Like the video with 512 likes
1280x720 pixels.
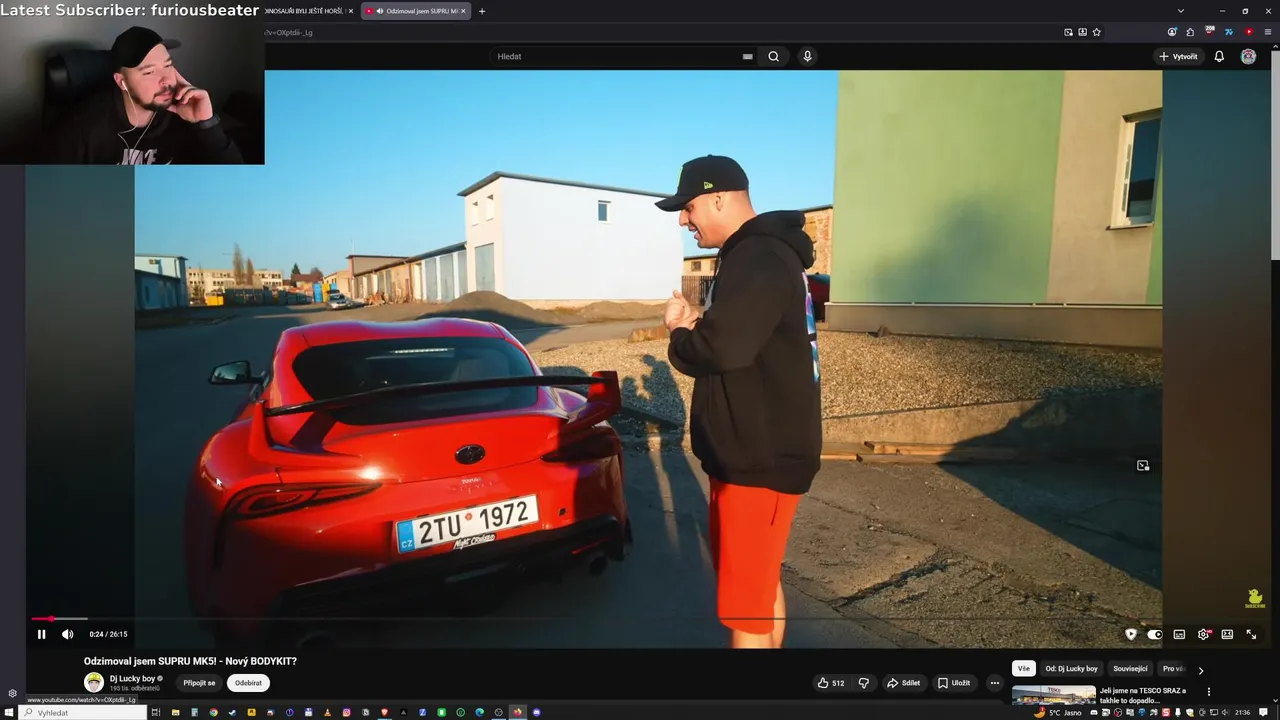[831, 683]
